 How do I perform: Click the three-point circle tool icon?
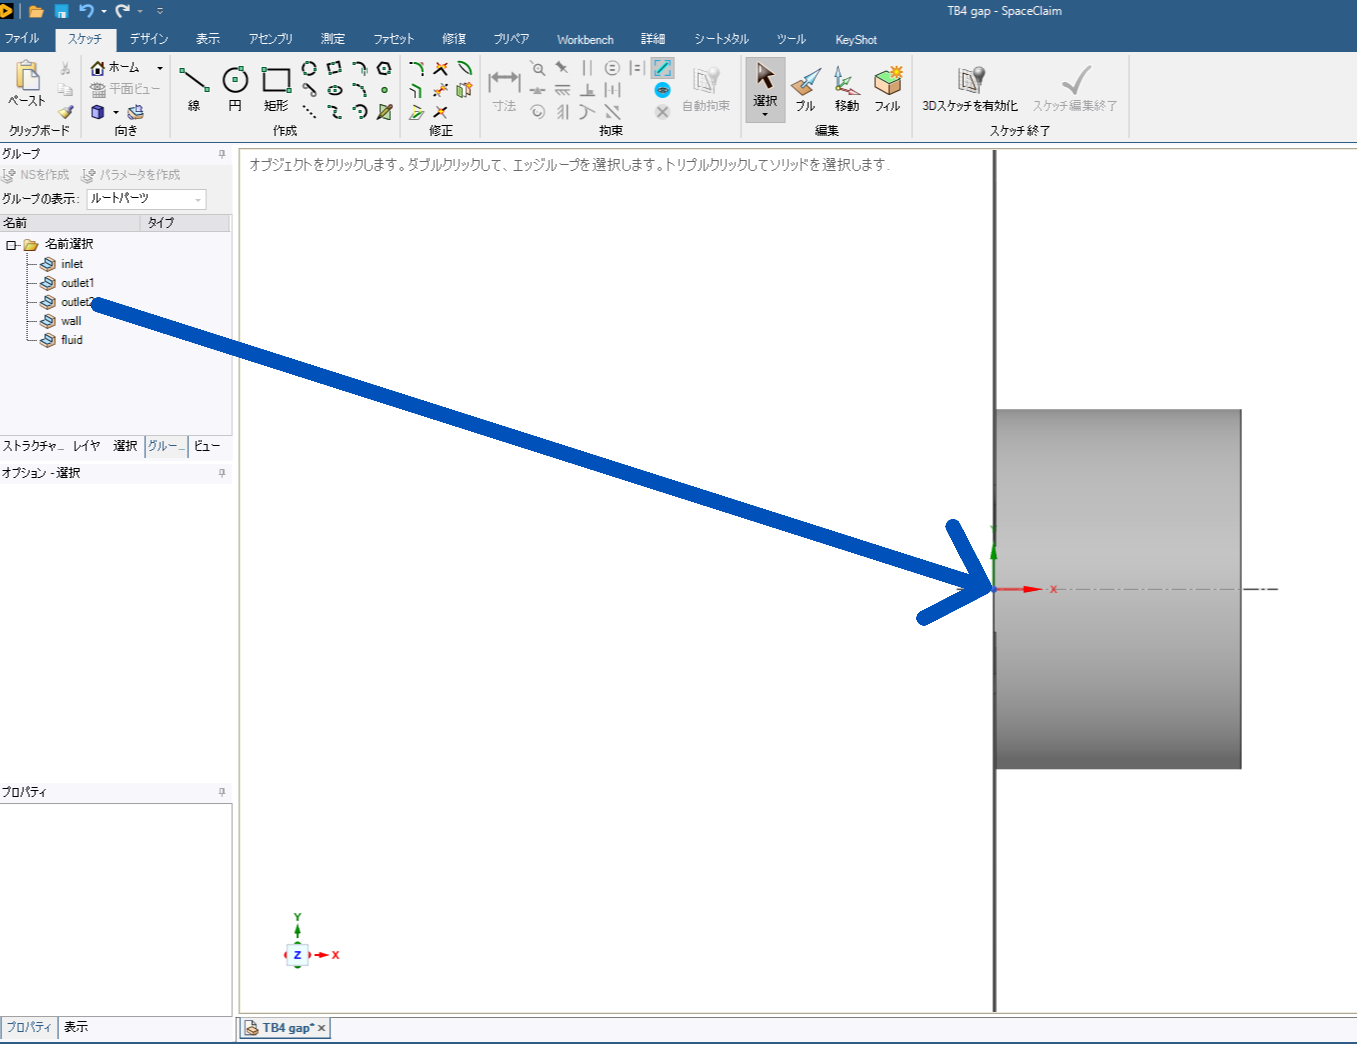(309, 68)
